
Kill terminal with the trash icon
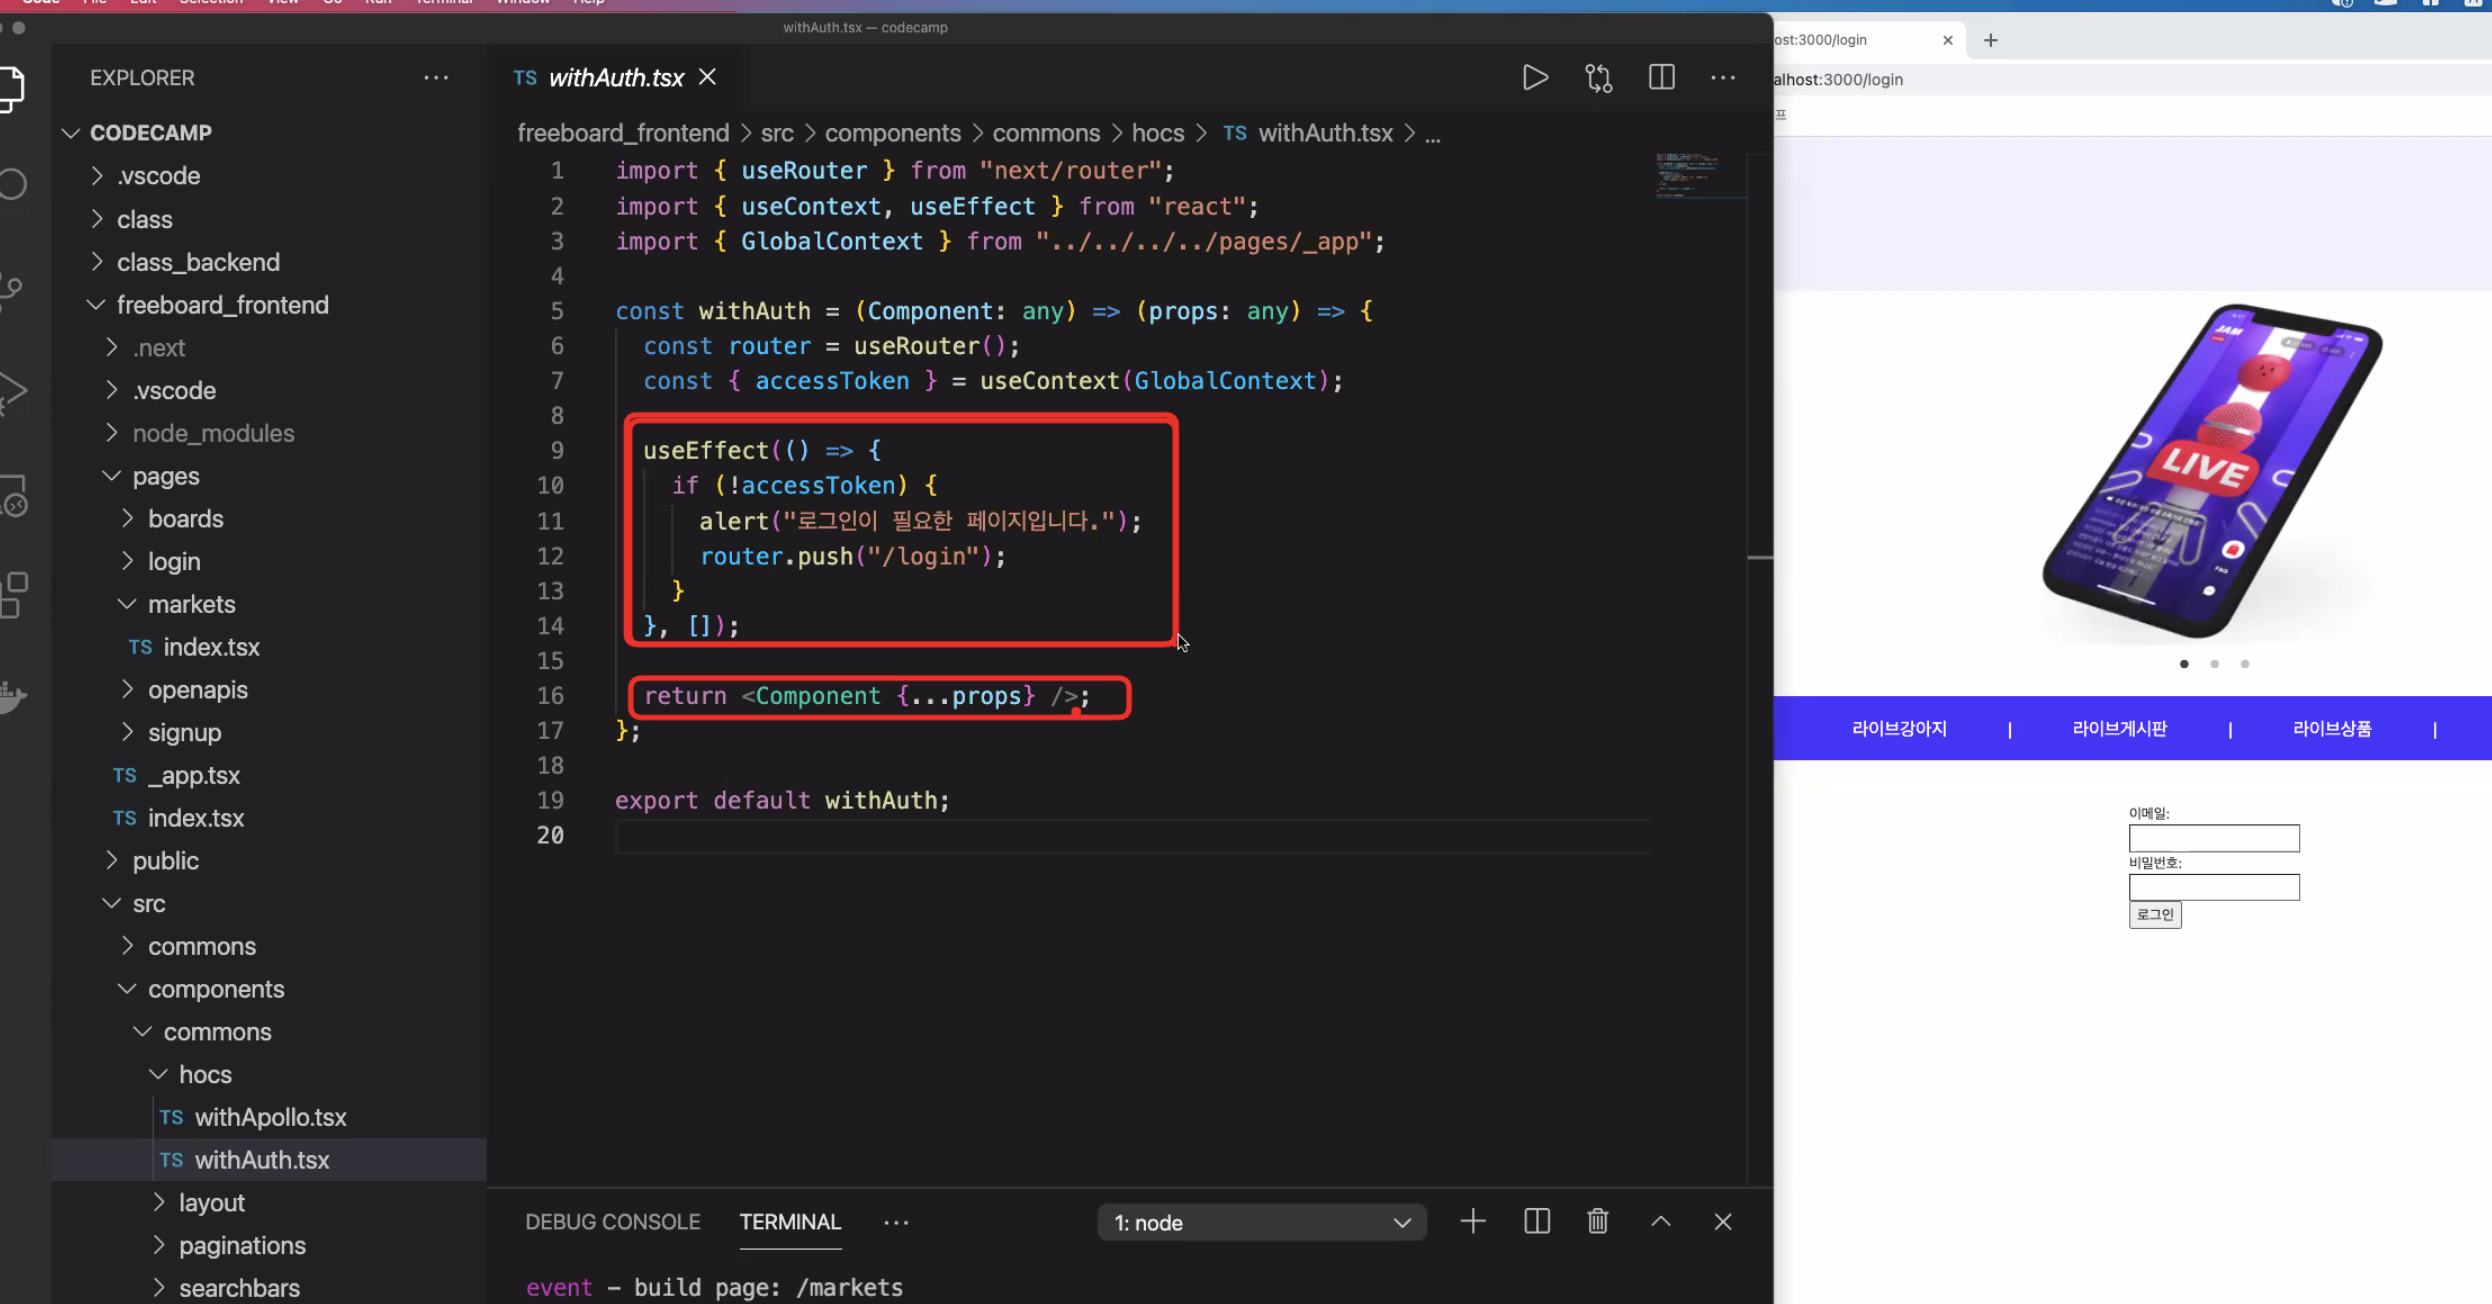[x=1597, y=1221]
